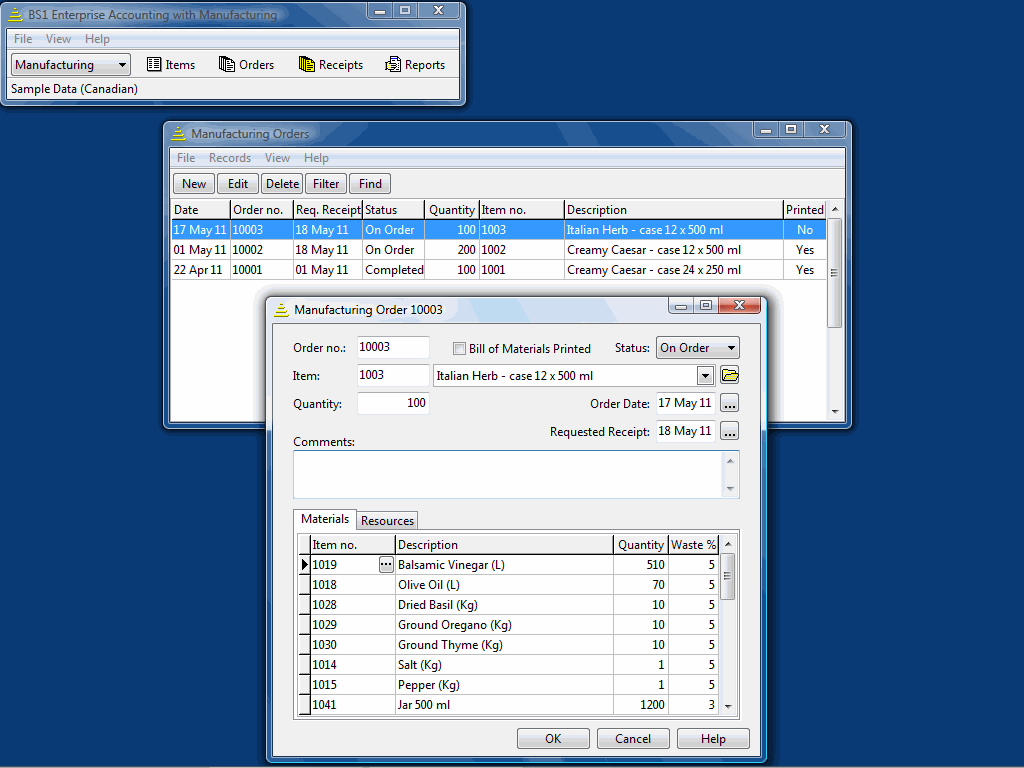Viewport: 1024px width, 768px height.
Task: Click the Manufacturing Orders window title icon
Action: click(x=178, y=134)
